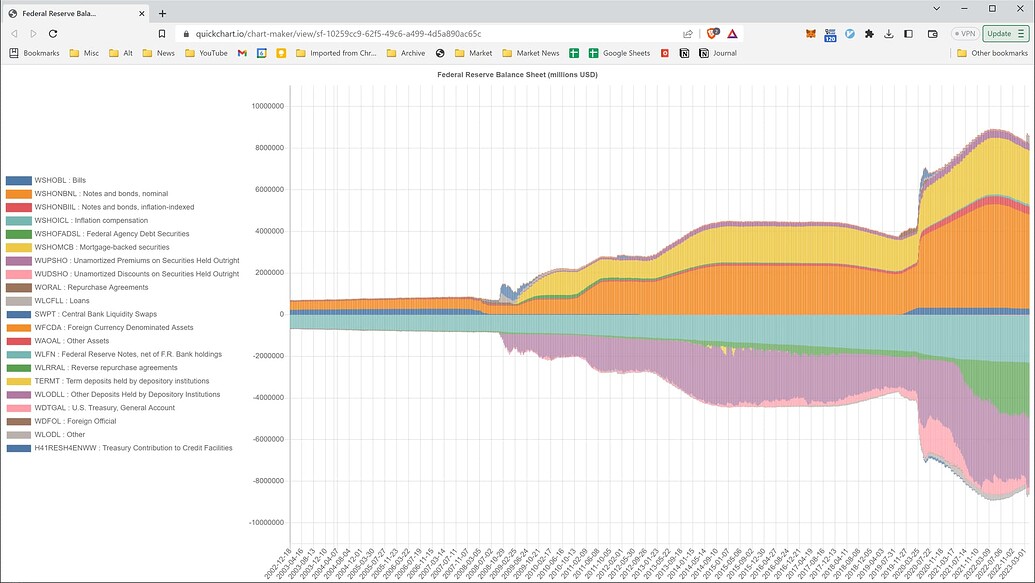Click the Brave Rewards triangle icon
Image resolution: width=1035 pixels, height=583 pixels.
tap(732, 33)
